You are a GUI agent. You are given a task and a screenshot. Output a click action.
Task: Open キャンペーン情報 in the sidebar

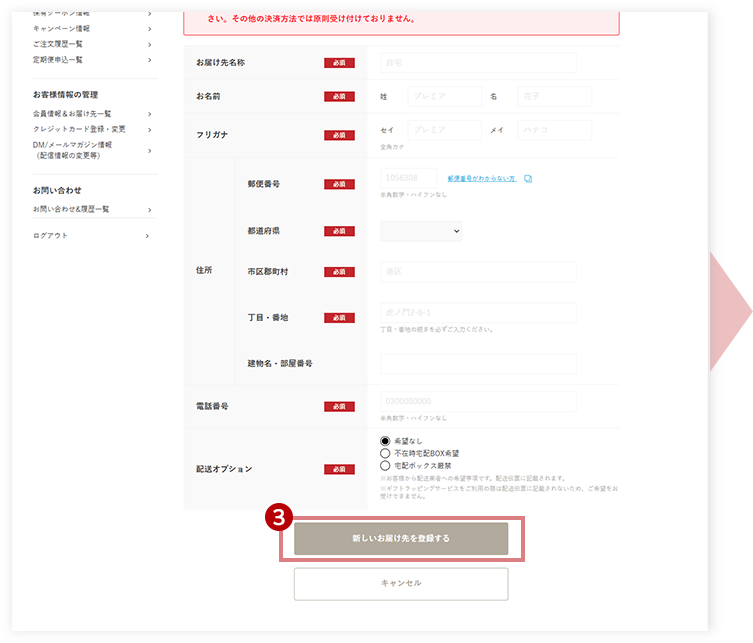click(x=61, y=29)
